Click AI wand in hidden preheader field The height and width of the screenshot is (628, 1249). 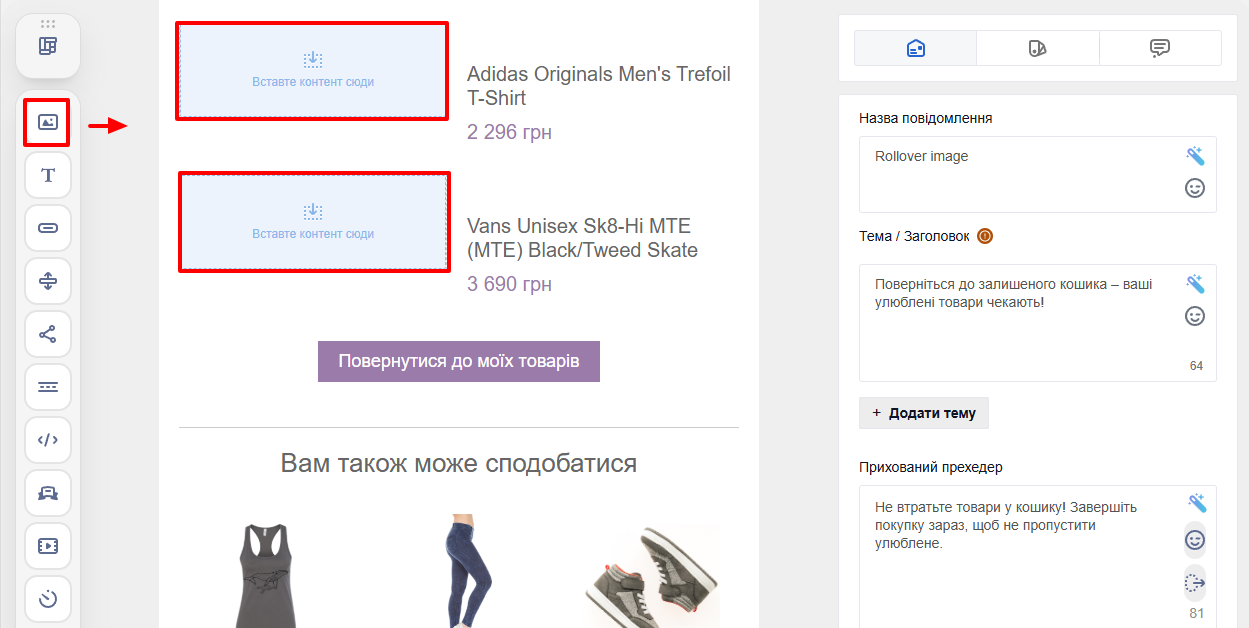pyautogui.click(x=1195, y=503)
